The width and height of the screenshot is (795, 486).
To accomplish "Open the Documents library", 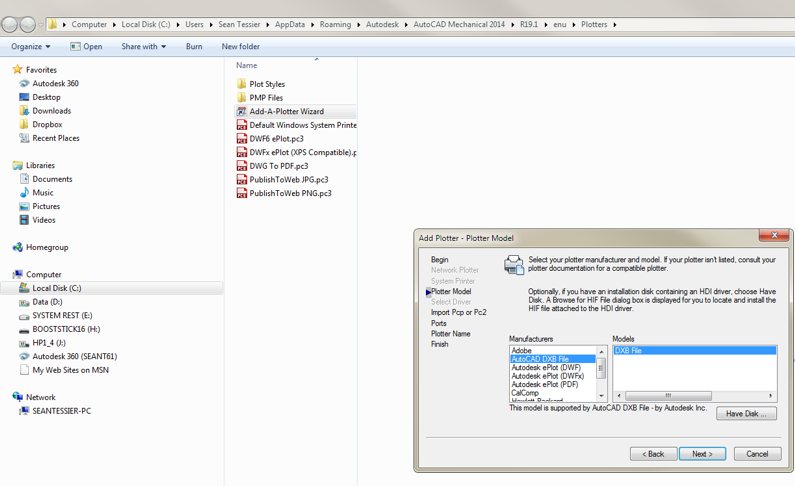I will 52,179.
